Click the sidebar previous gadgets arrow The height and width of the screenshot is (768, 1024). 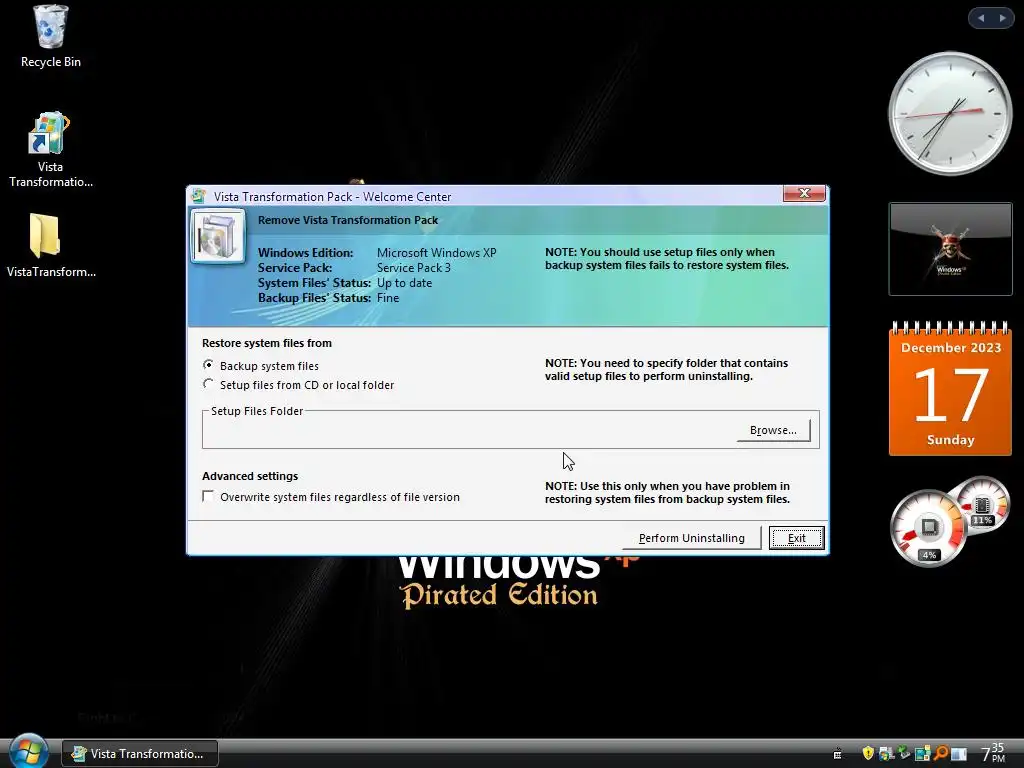click(x=980, y=18)
